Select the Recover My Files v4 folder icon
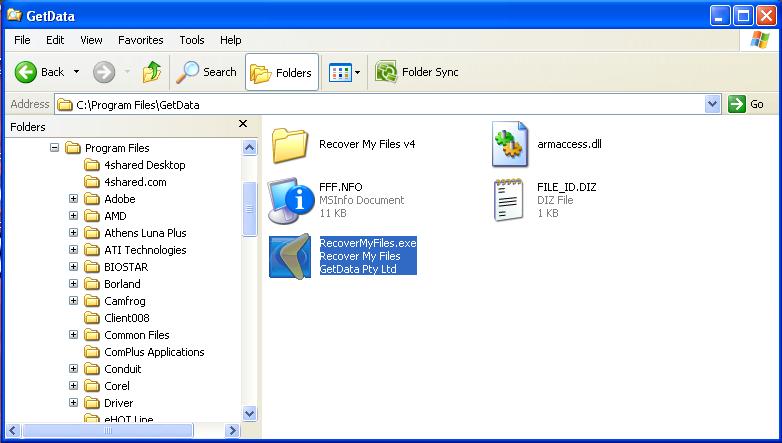The height and width of the screenshot is (443, 782). tap(289, 145)
